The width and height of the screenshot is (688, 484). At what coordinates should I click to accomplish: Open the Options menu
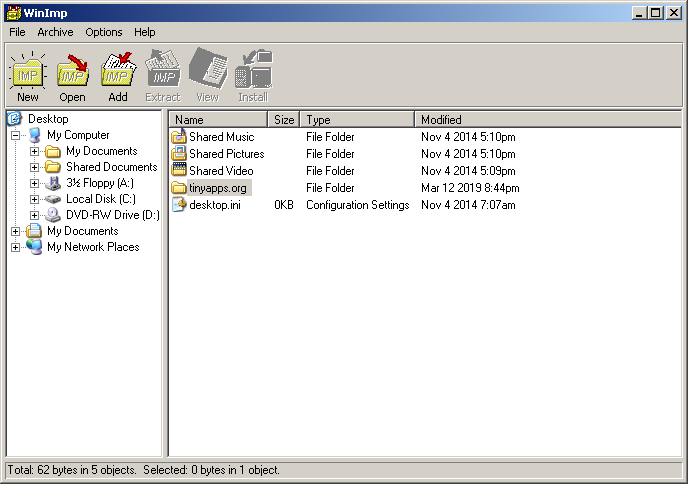click(103, 32)
